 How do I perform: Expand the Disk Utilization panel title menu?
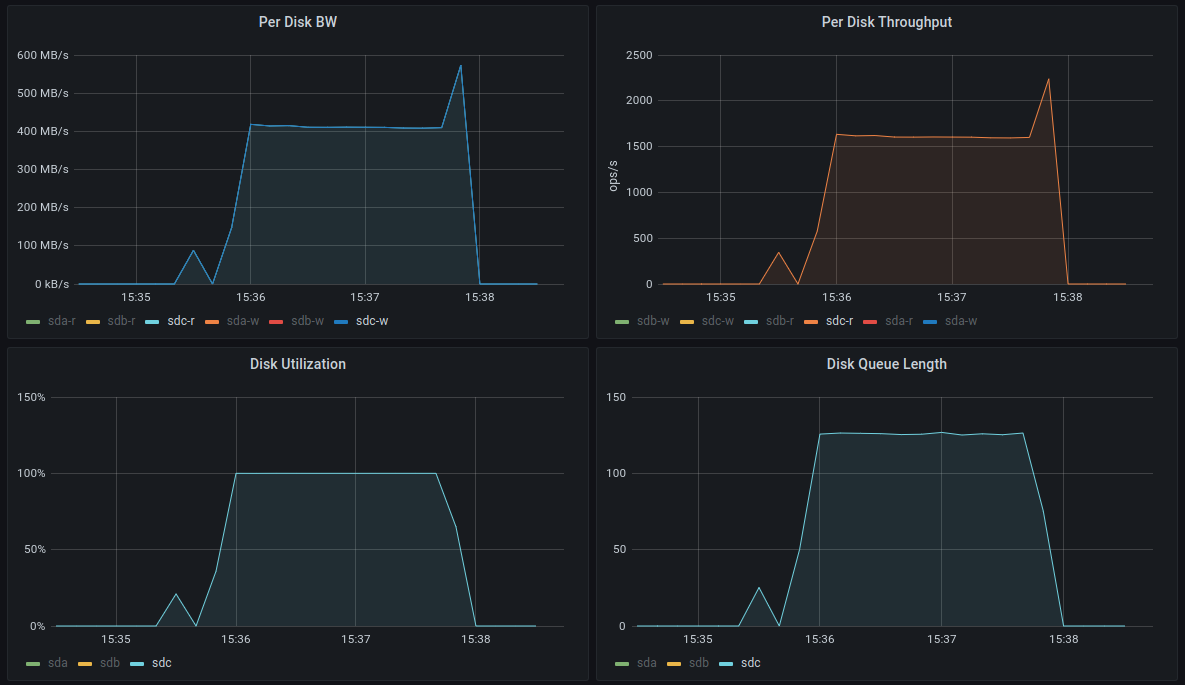tap(298, 364)
